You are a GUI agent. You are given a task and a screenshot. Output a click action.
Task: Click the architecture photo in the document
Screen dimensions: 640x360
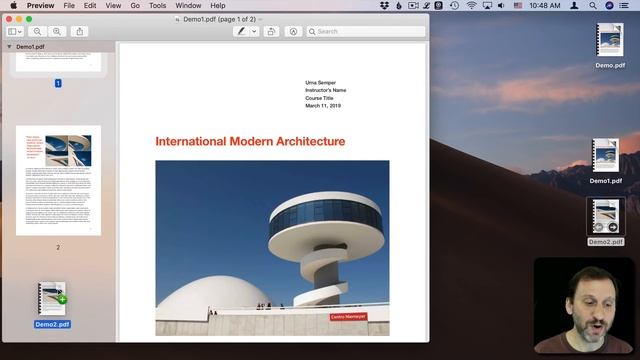(272, 248)
